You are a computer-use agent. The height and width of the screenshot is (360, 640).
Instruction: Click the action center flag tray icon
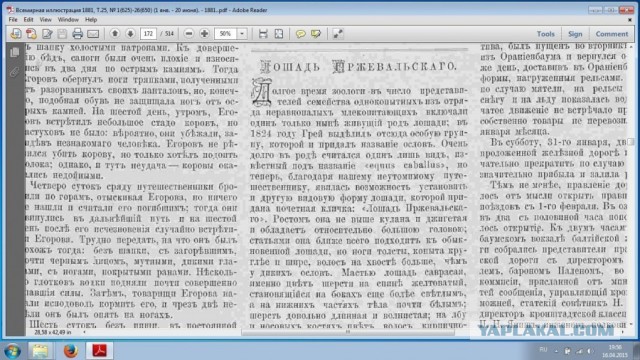(x=567, y=351)
